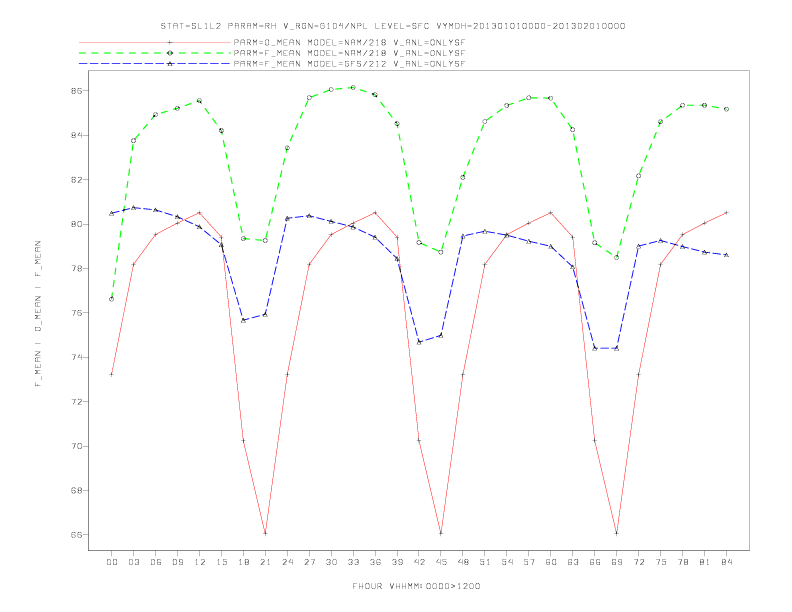Click the red plus marker at hour 00
This screenshot has height=612, width=792.
(x=112, y=374)
